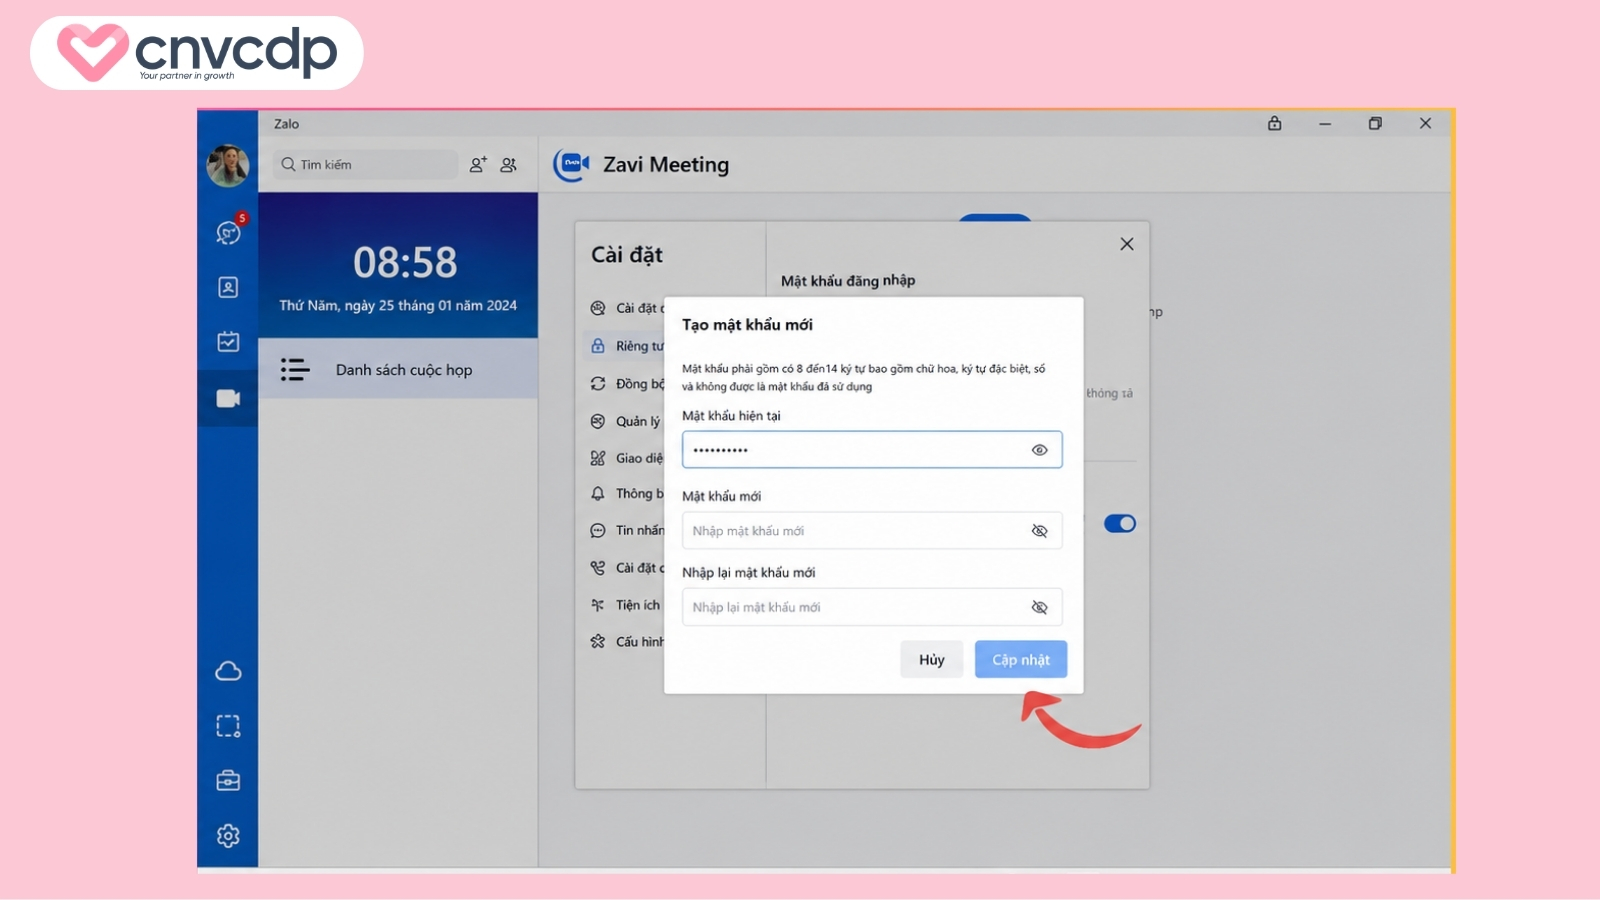Screen dimensions: 1600x900
Task: Open the contacts sidebar icon
Action: coord(228,287)
